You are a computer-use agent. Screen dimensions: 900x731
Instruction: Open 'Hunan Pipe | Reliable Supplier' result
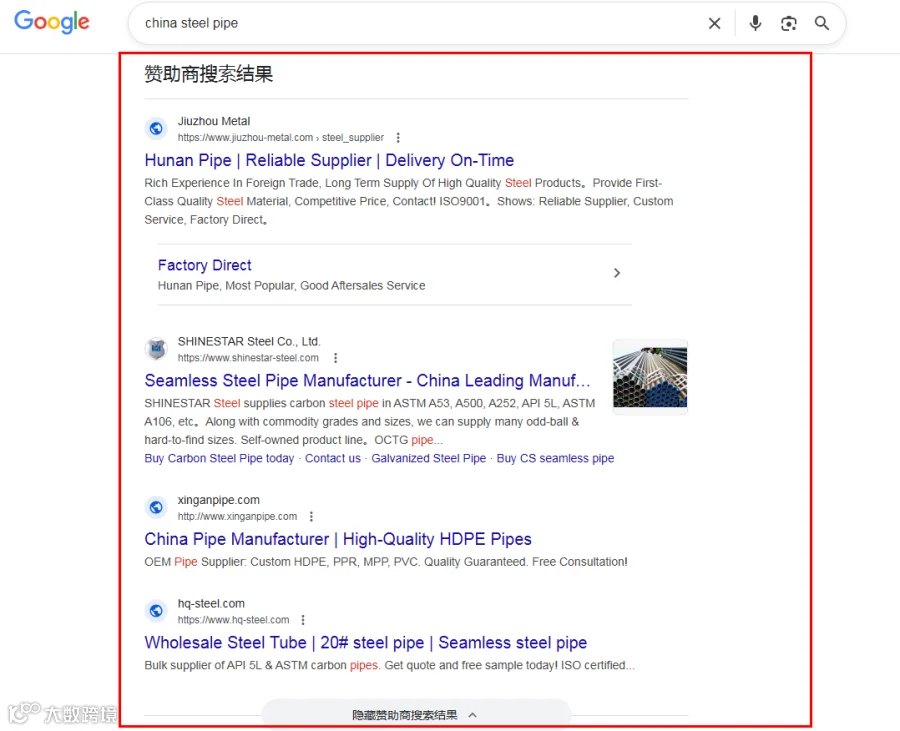point(329,160)
